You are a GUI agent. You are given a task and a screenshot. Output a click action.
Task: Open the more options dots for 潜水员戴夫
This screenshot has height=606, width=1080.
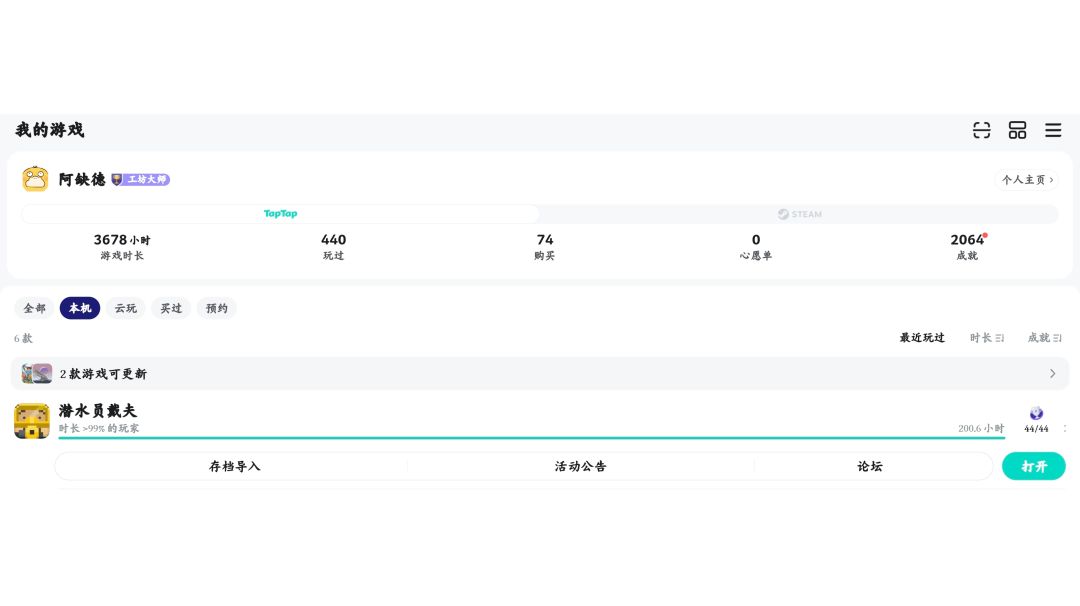[x=1065, y=428]
